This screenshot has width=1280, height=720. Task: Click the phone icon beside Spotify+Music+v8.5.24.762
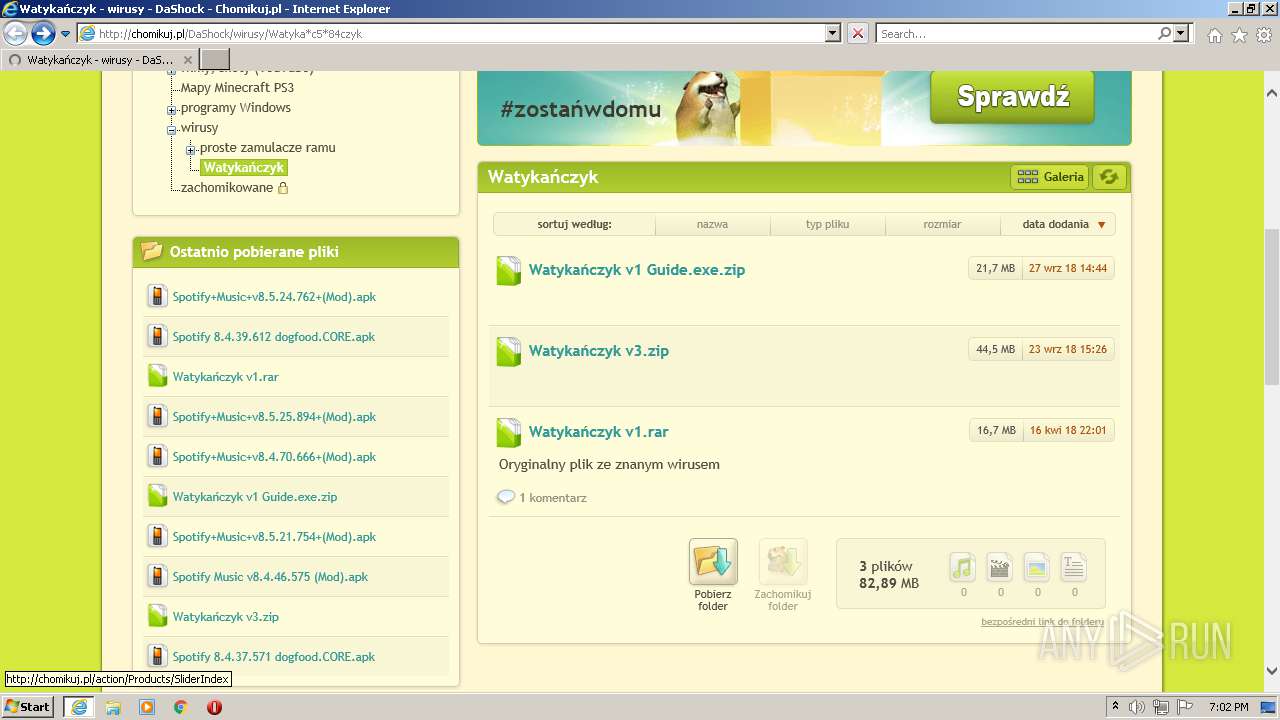tap(157, 296)
